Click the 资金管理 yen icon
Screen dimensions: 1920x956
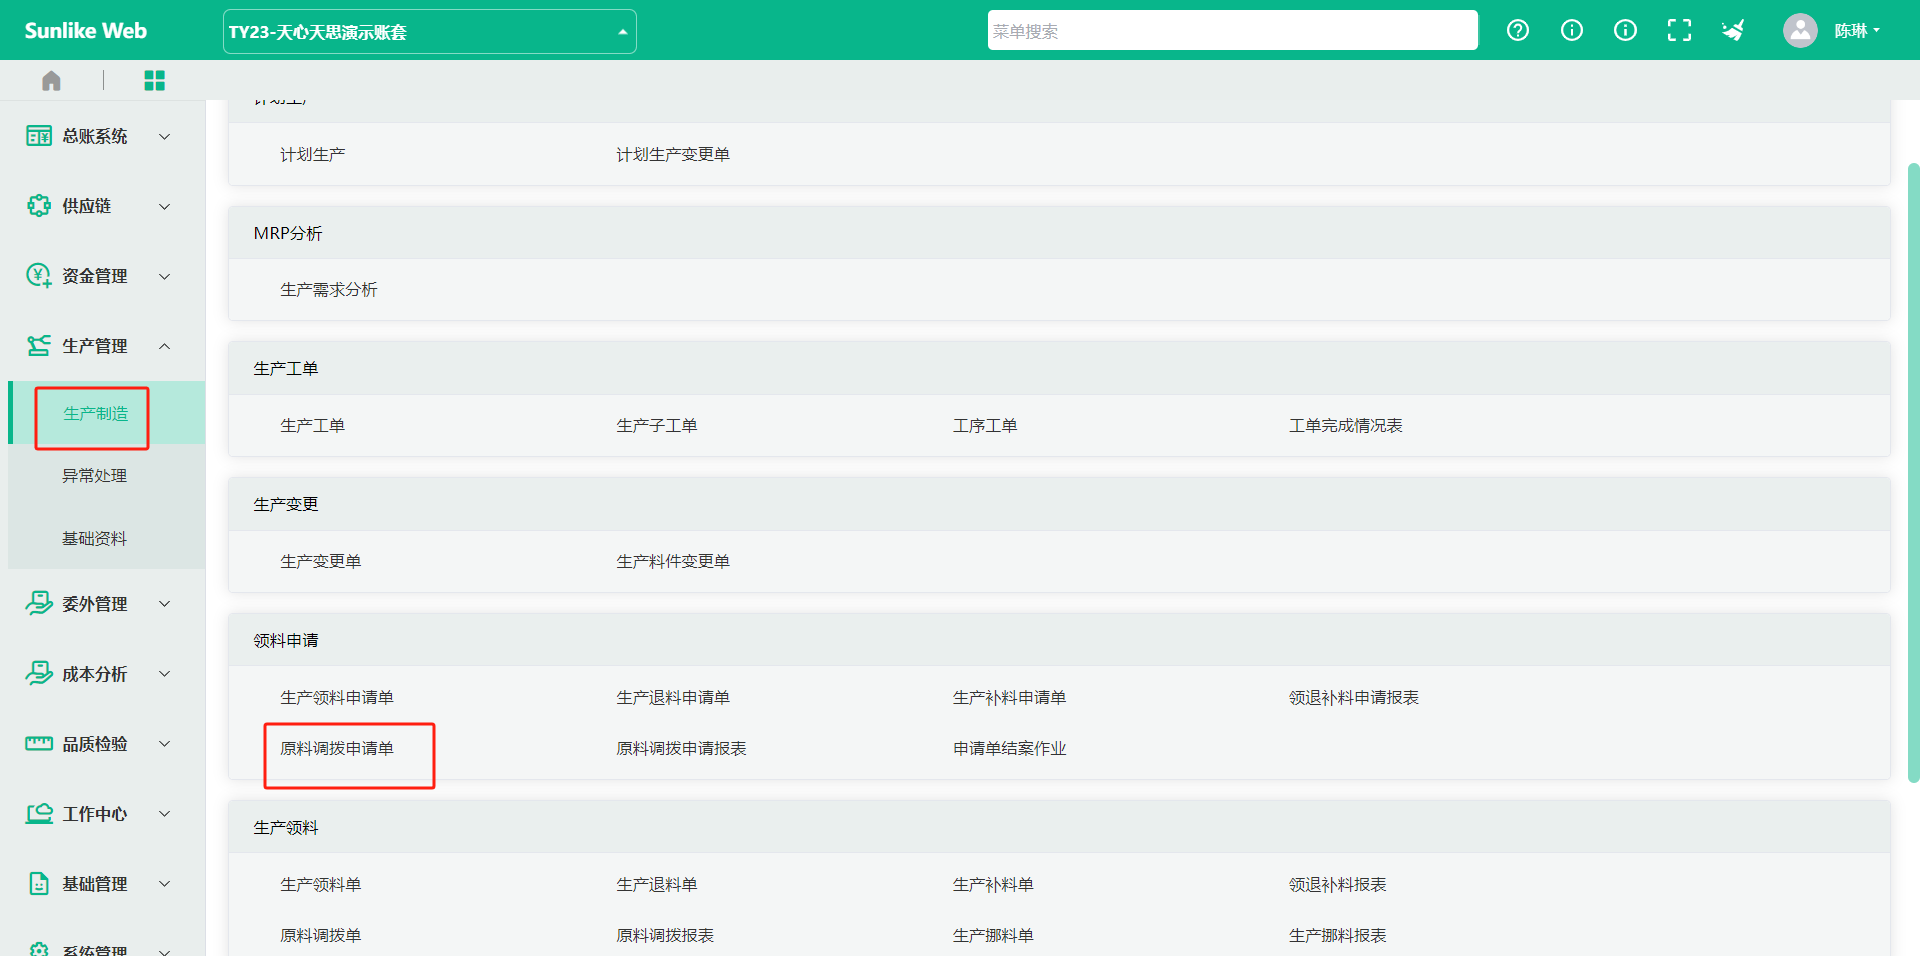[x=39, y=275]
